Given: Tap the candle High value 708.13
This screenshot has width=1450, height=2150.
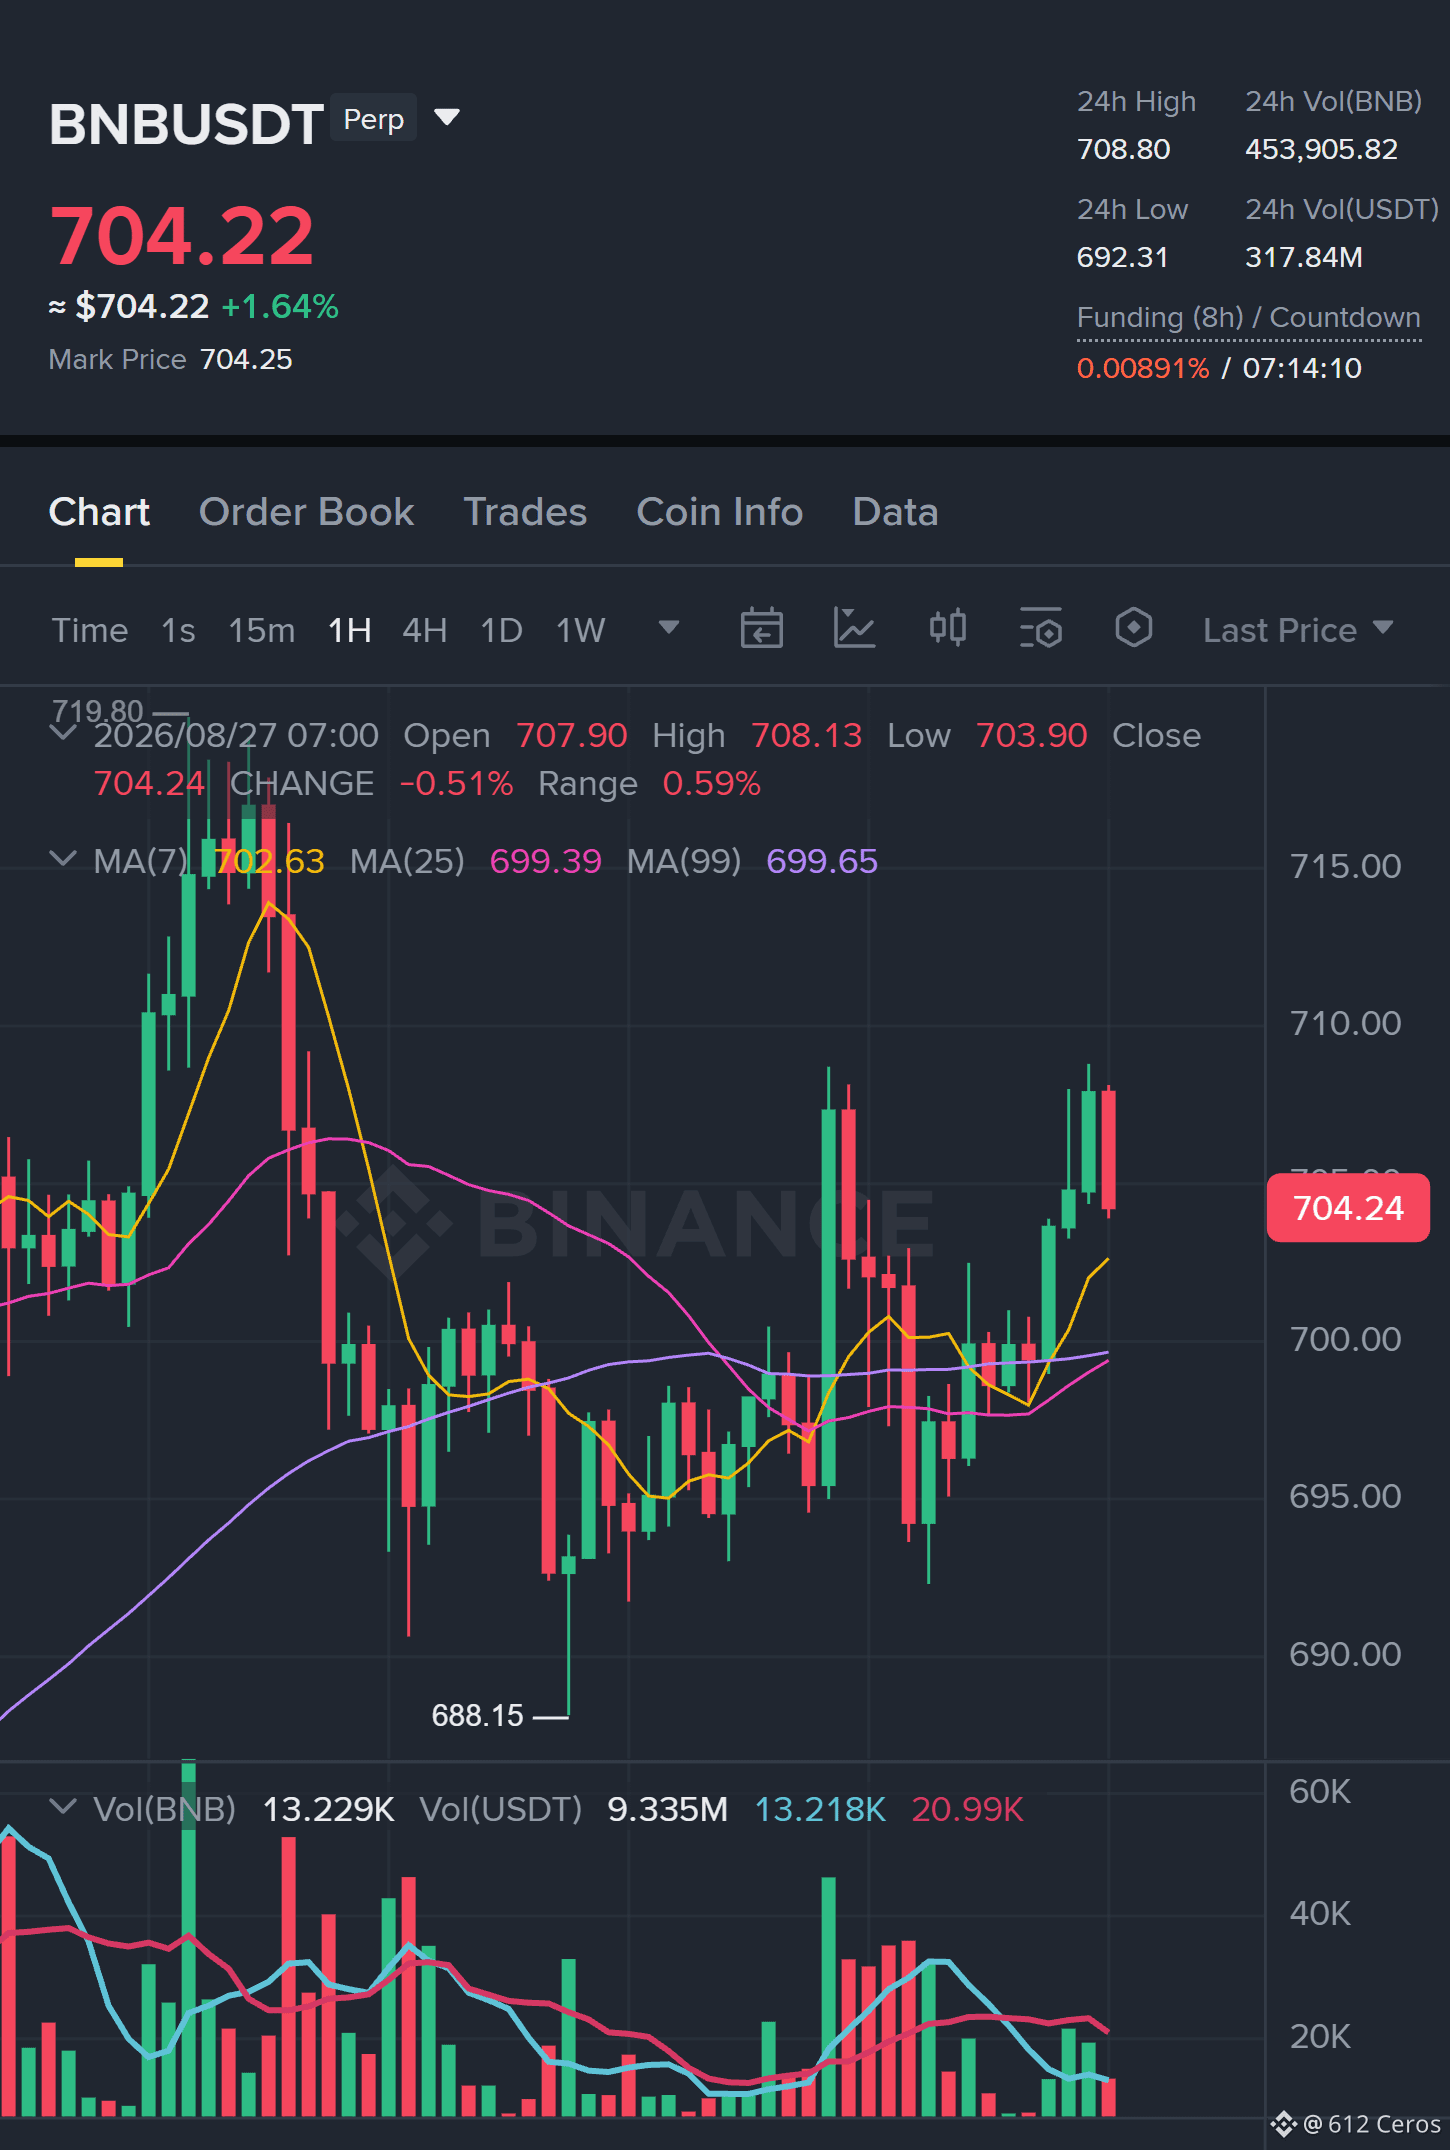Looking at the screenshot, I should tap(806, 735).
